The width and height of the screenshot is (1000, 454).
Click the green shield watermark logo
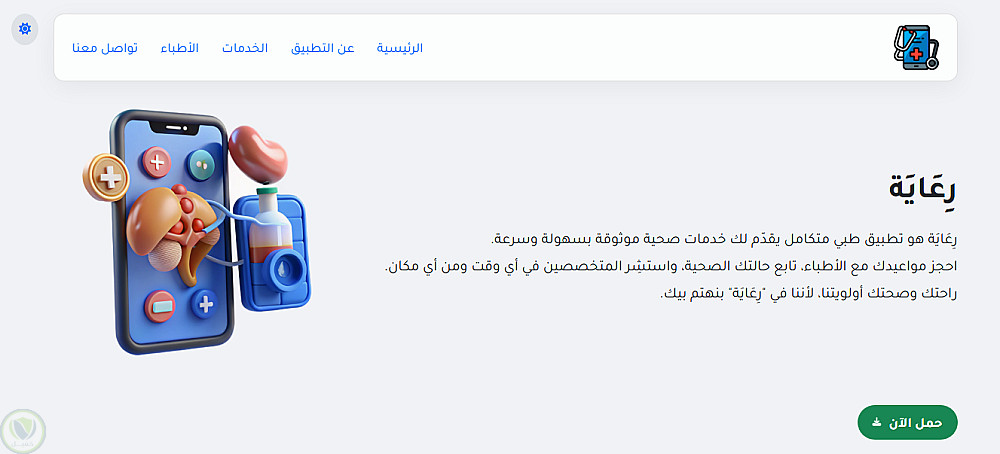24,432
